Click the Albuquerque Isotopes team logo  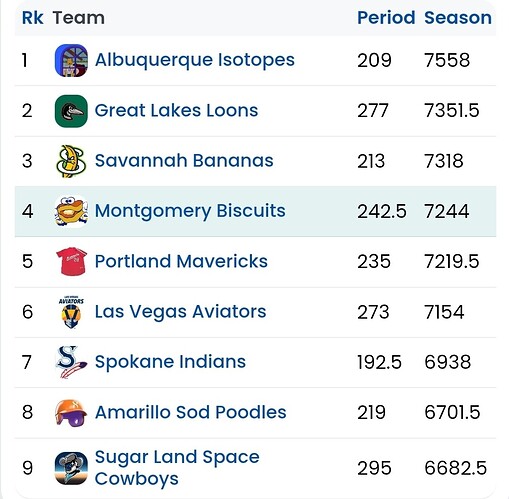pos(71,60)
